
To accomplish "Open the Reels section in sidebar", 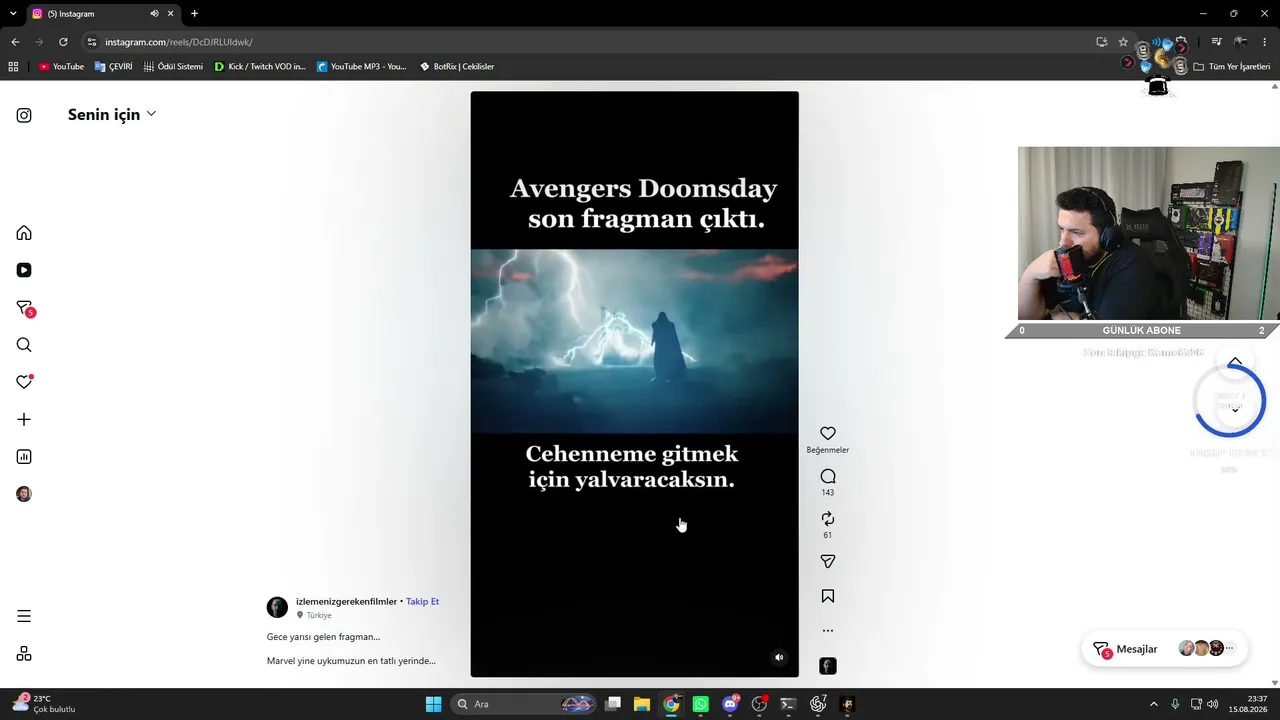I will 24,270.
